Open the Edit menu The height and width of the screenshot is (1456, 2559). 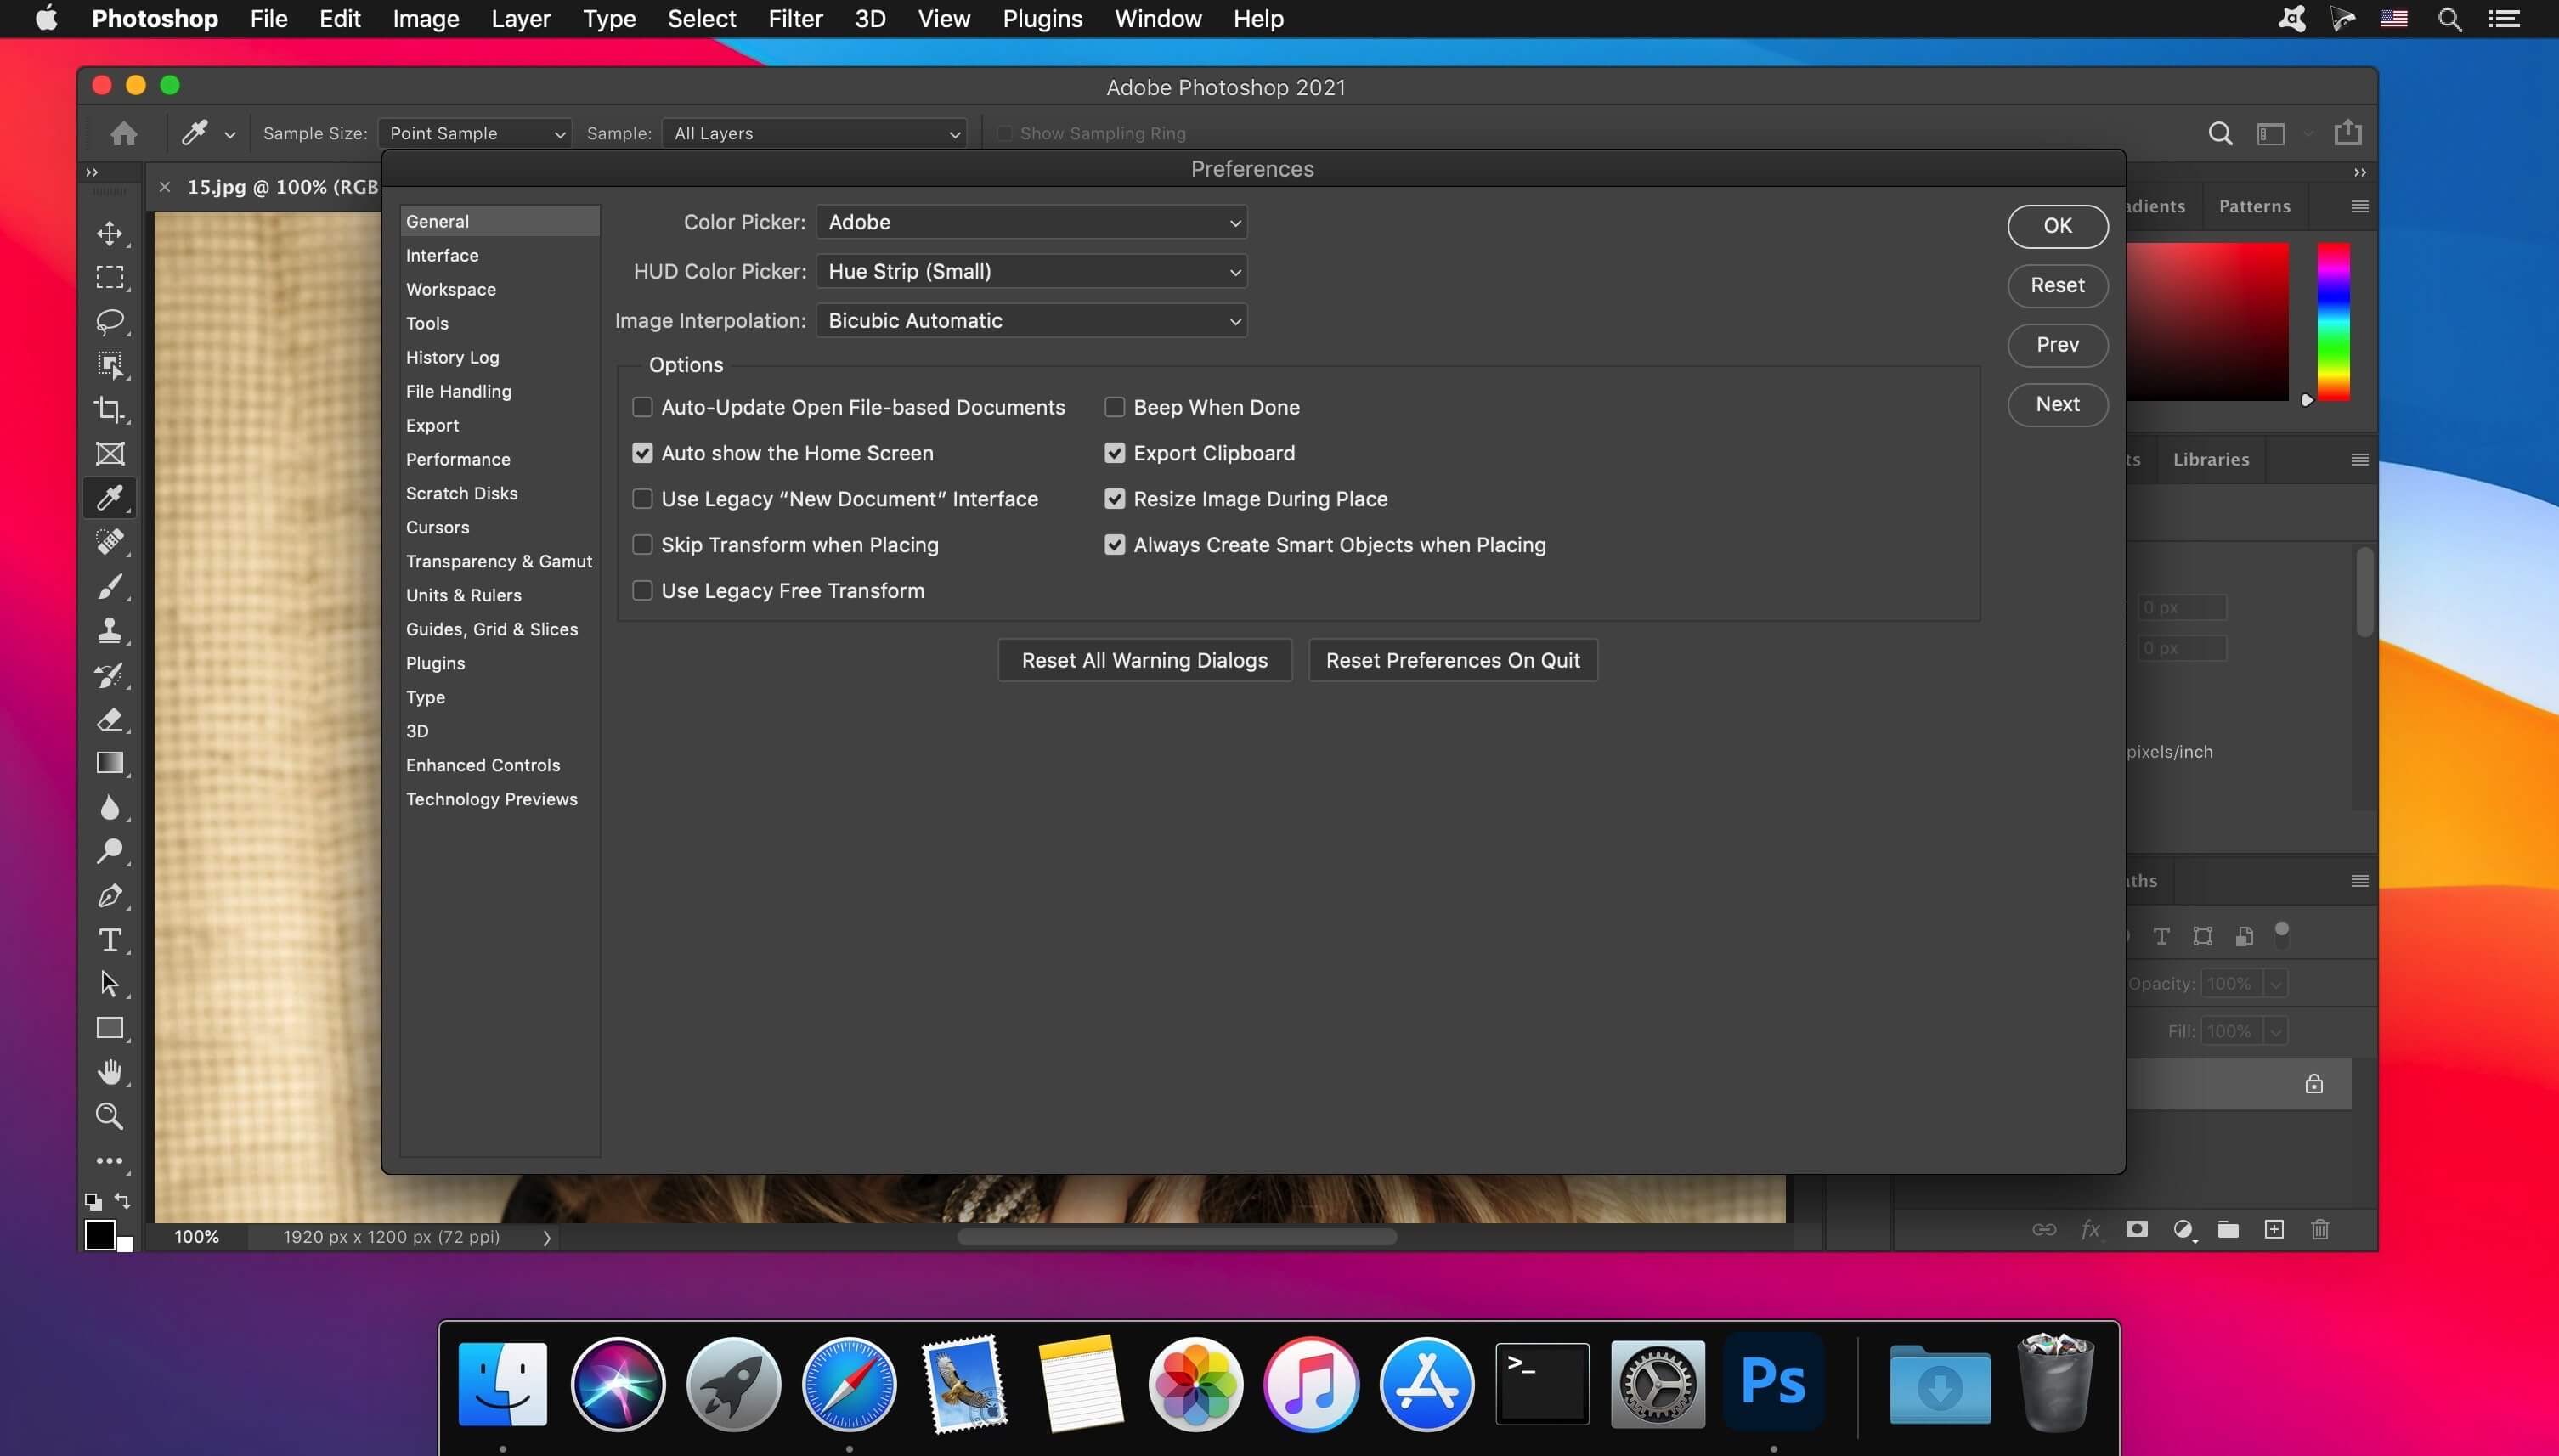pos(339,18)
